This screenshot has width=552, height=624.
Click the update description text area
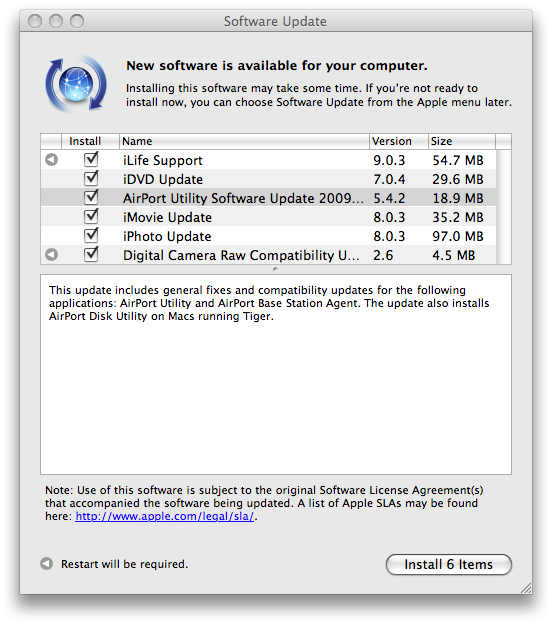pos(276,374)
